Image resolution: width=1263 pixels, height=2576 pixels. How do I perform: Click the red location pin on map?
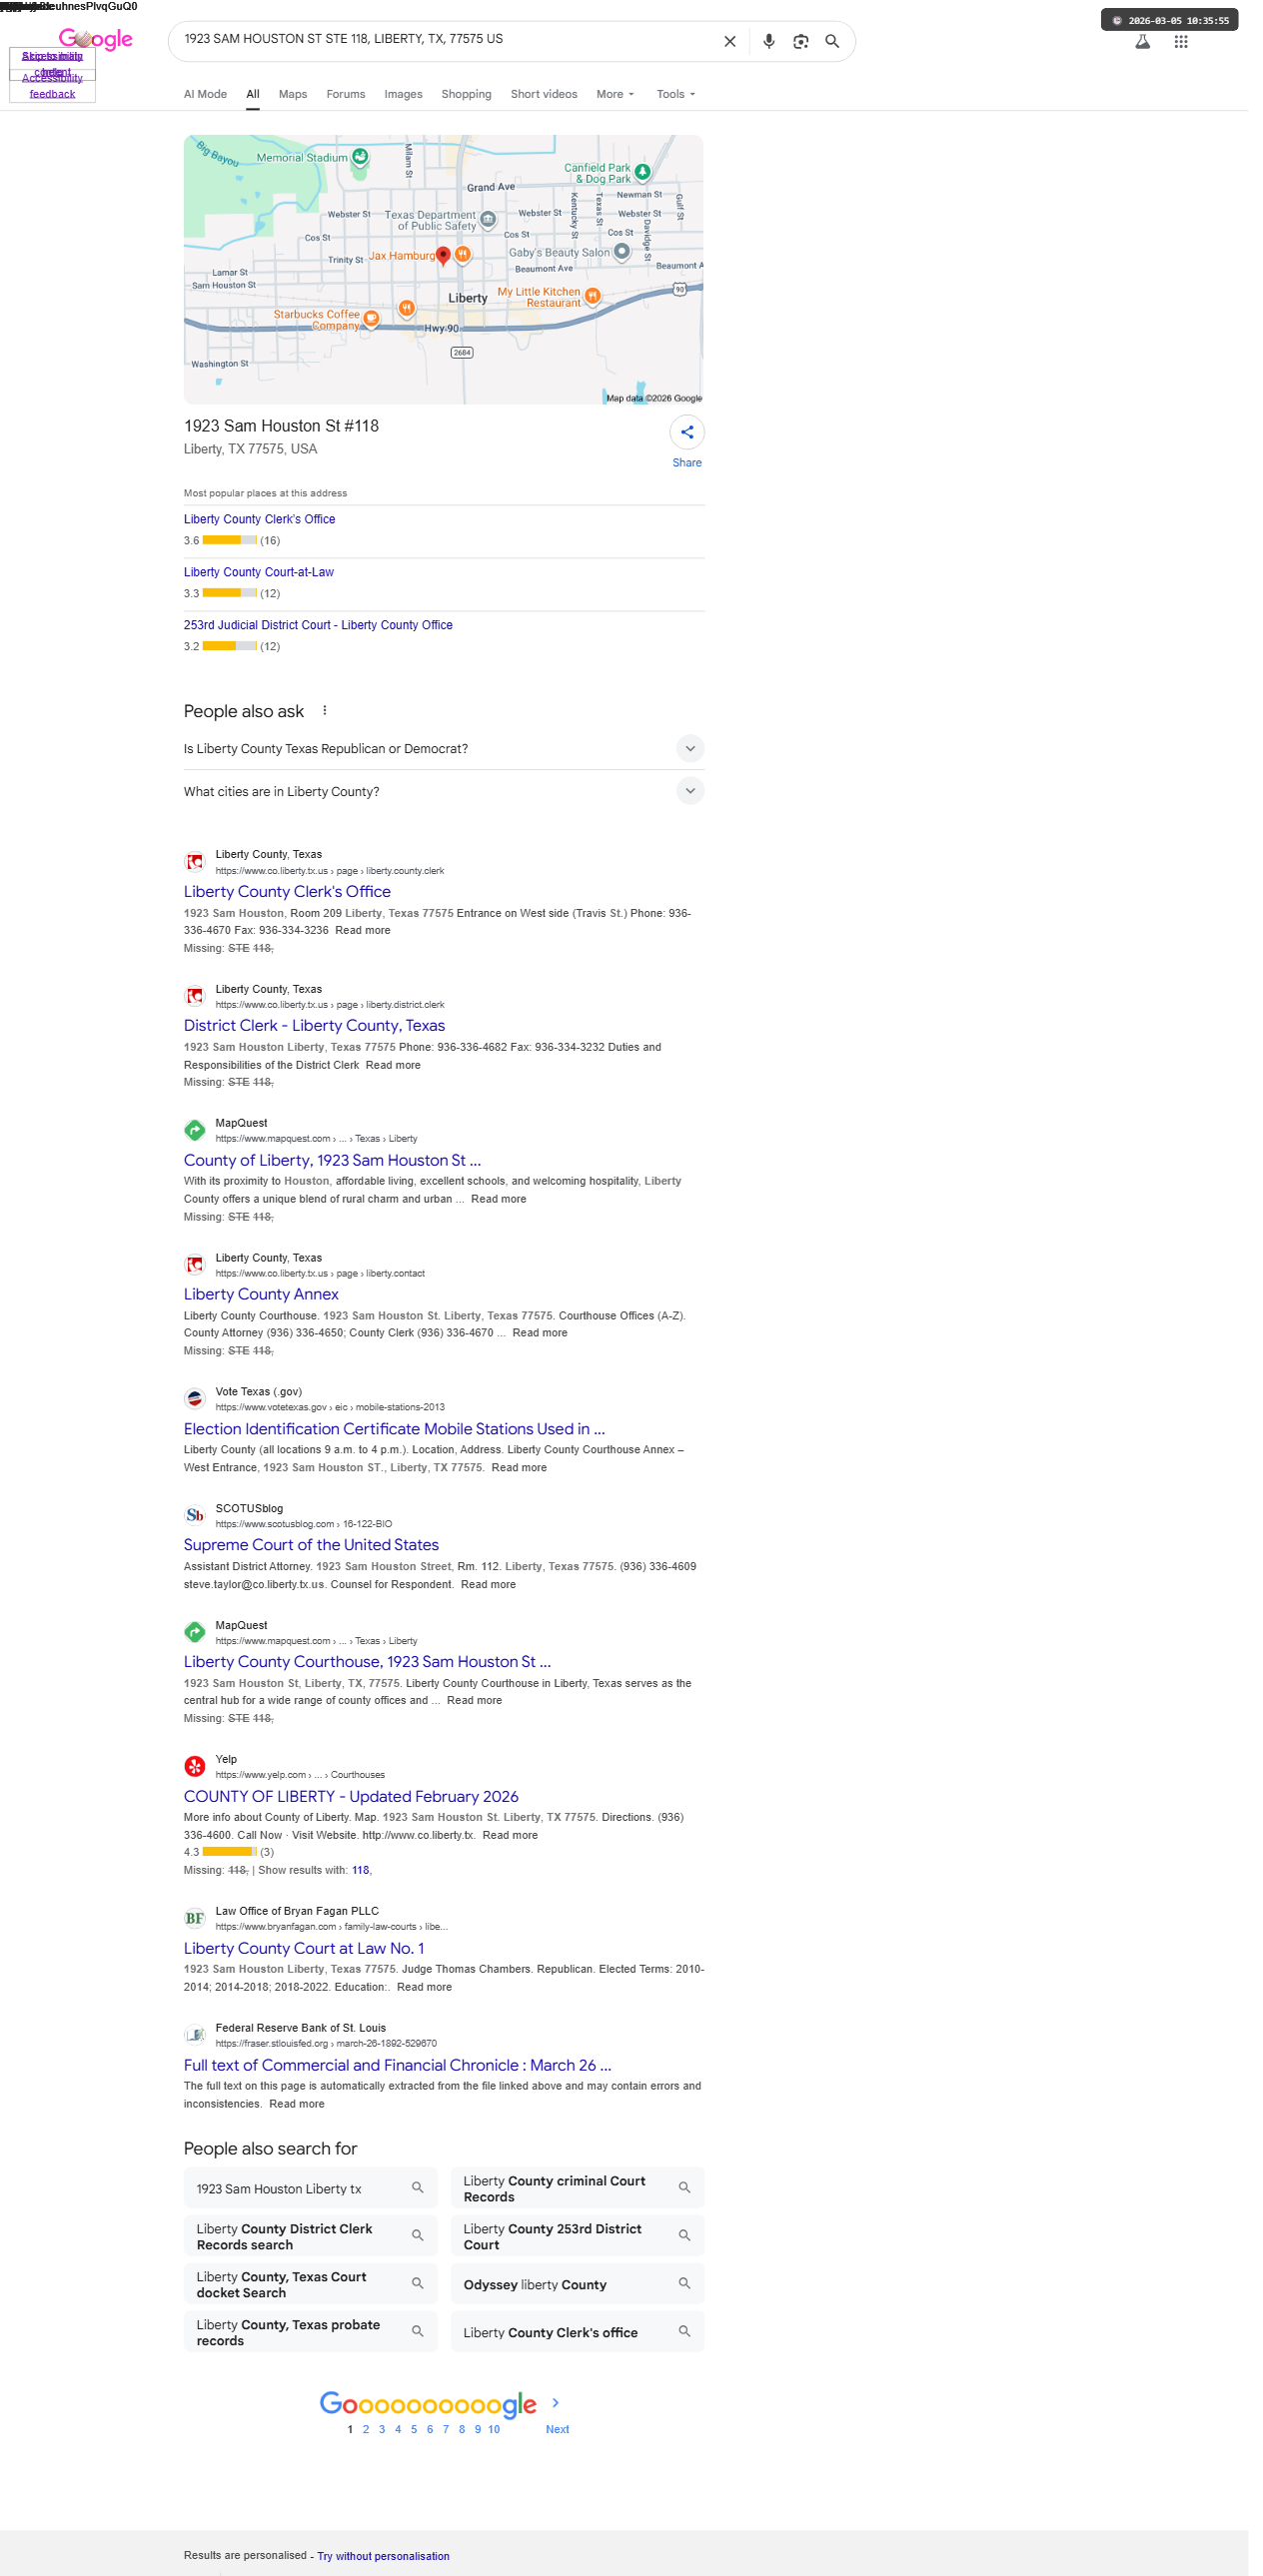click(443, 256)
